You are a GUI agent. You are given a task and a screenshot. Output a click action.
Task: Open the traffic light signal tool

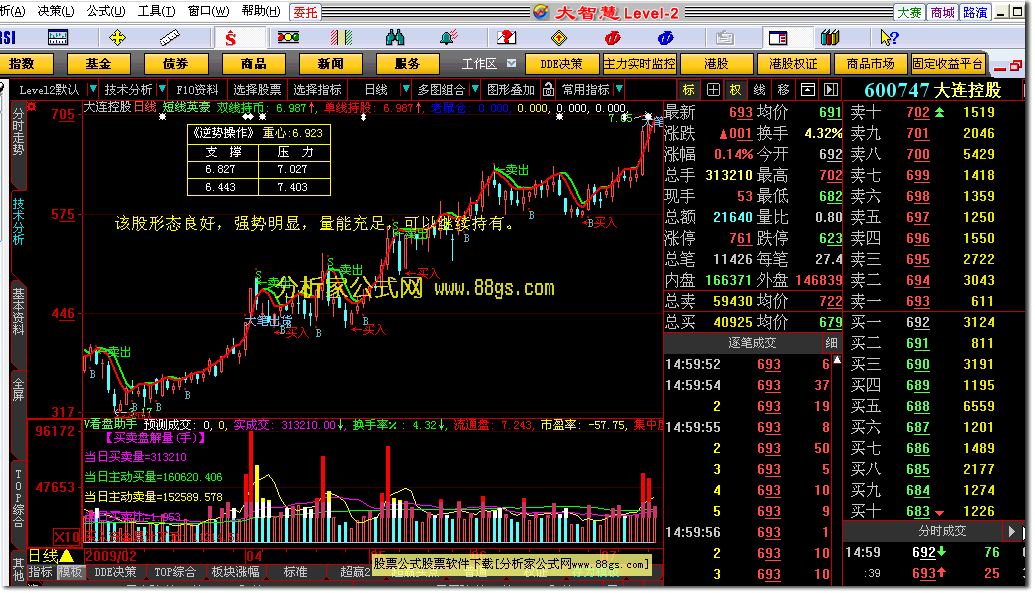pos(288,38)
